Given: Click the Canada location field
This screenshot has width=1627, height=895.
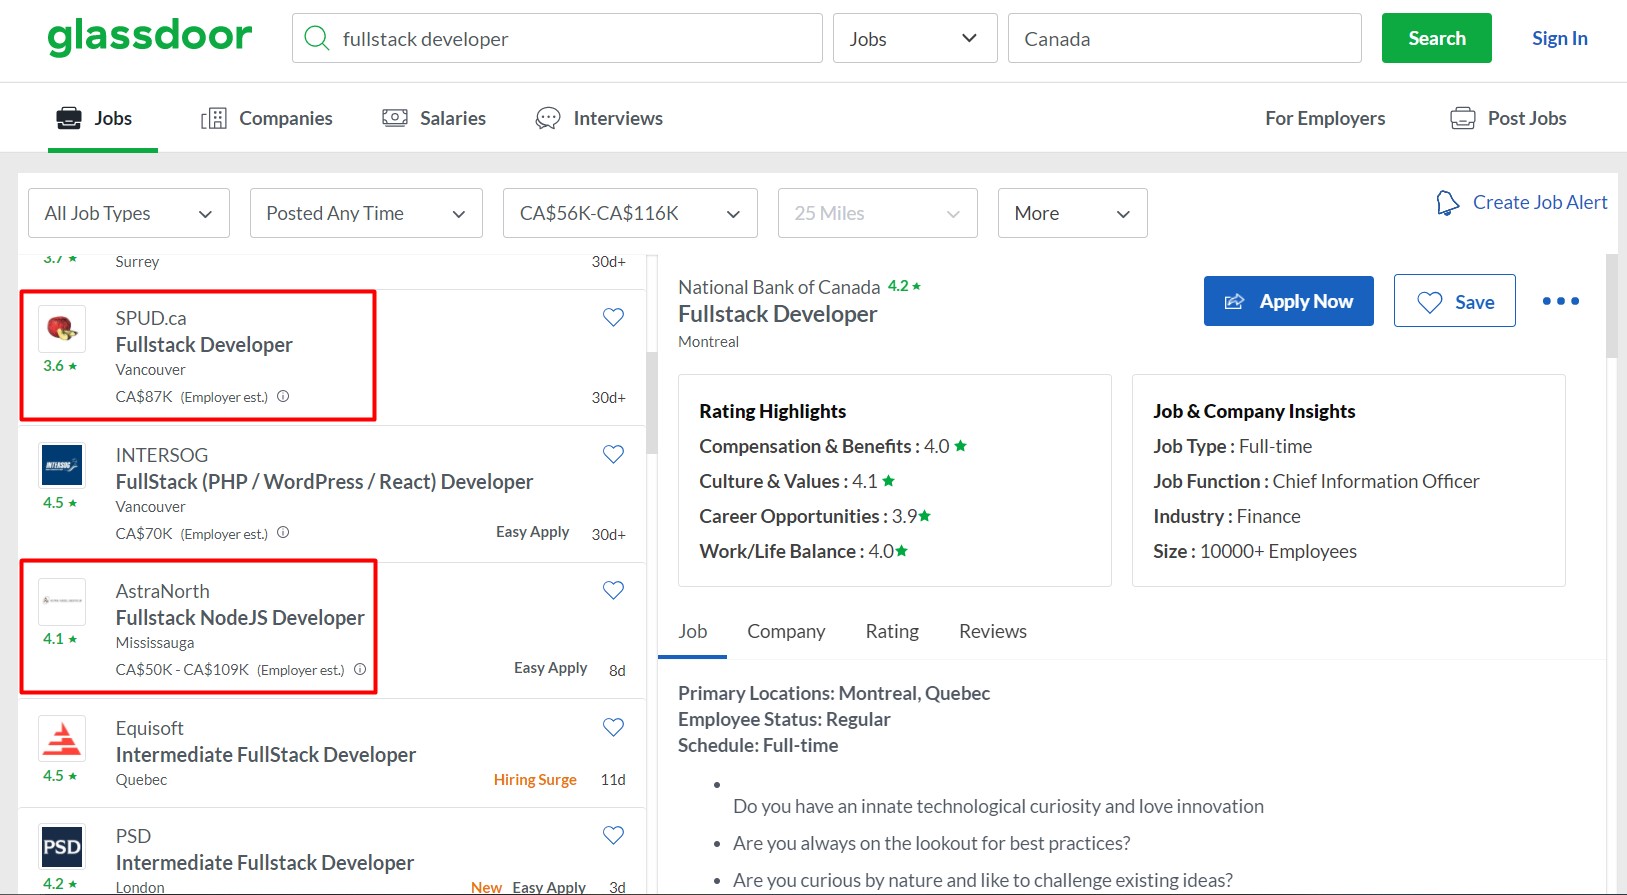Looking at the screenshot, I should coord(1185,38).
